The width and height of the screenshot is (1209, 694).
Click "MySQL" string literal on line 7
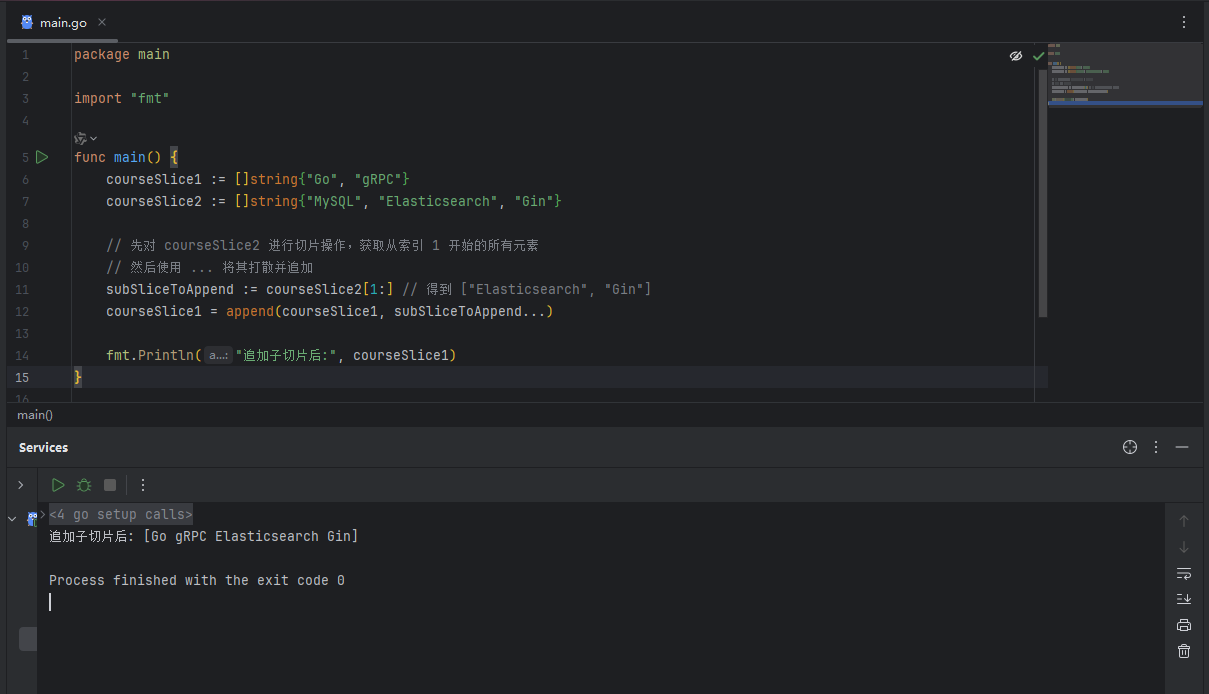[334, 201]
